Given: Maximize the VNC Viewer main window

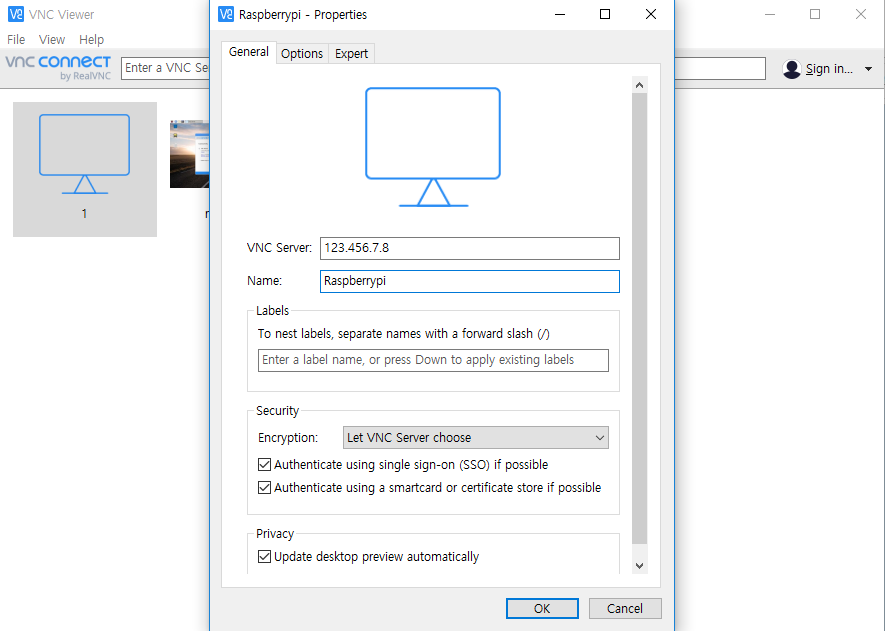Looking at the screenshot, I should click(x=815, y=14).
